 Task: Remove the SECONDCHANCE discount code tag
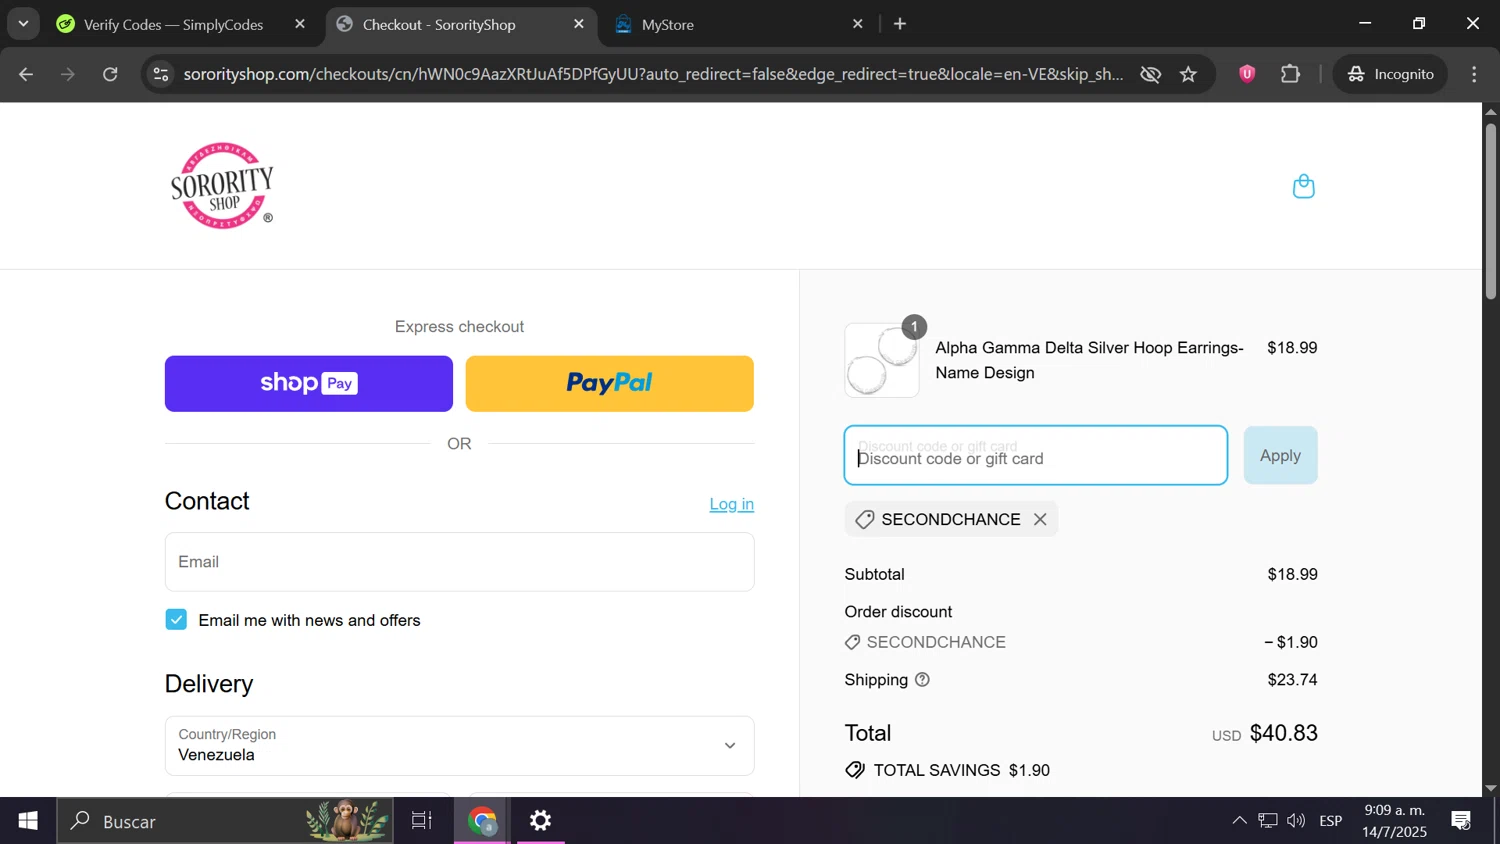click(x=1040, y=519)
